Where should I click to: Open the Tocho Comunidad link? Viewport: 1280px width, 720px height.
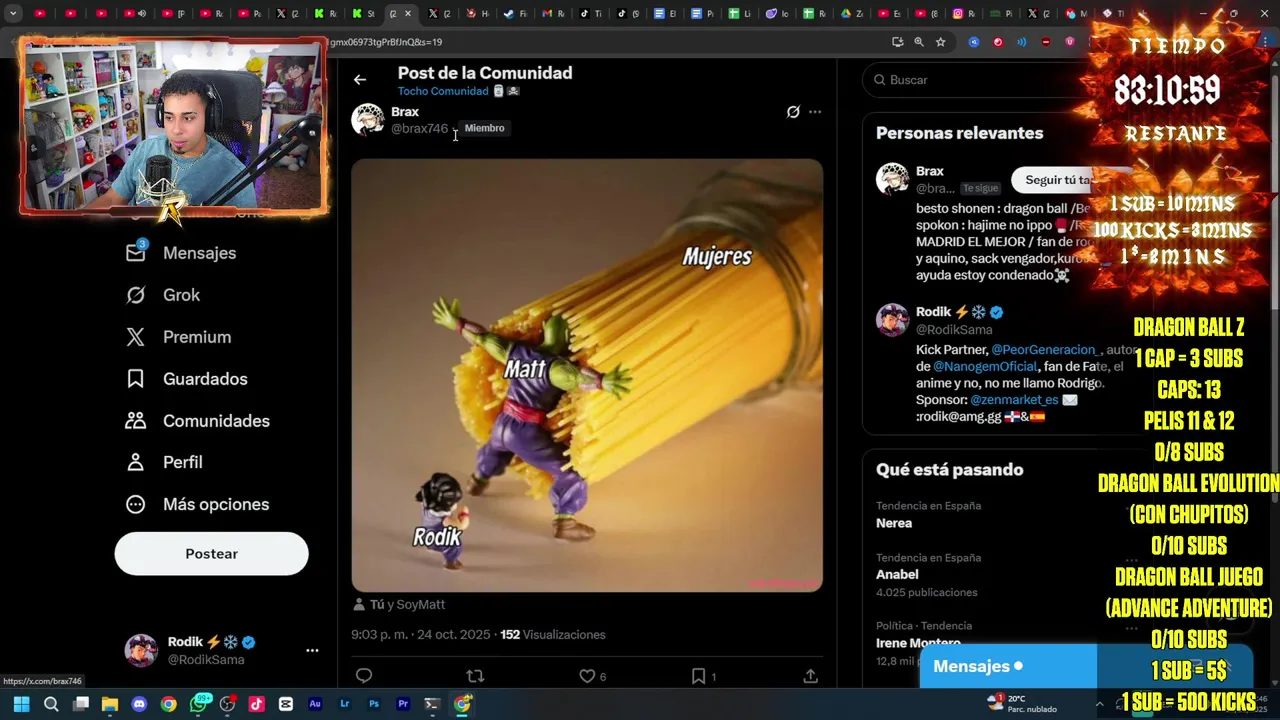tap(443, 91)
